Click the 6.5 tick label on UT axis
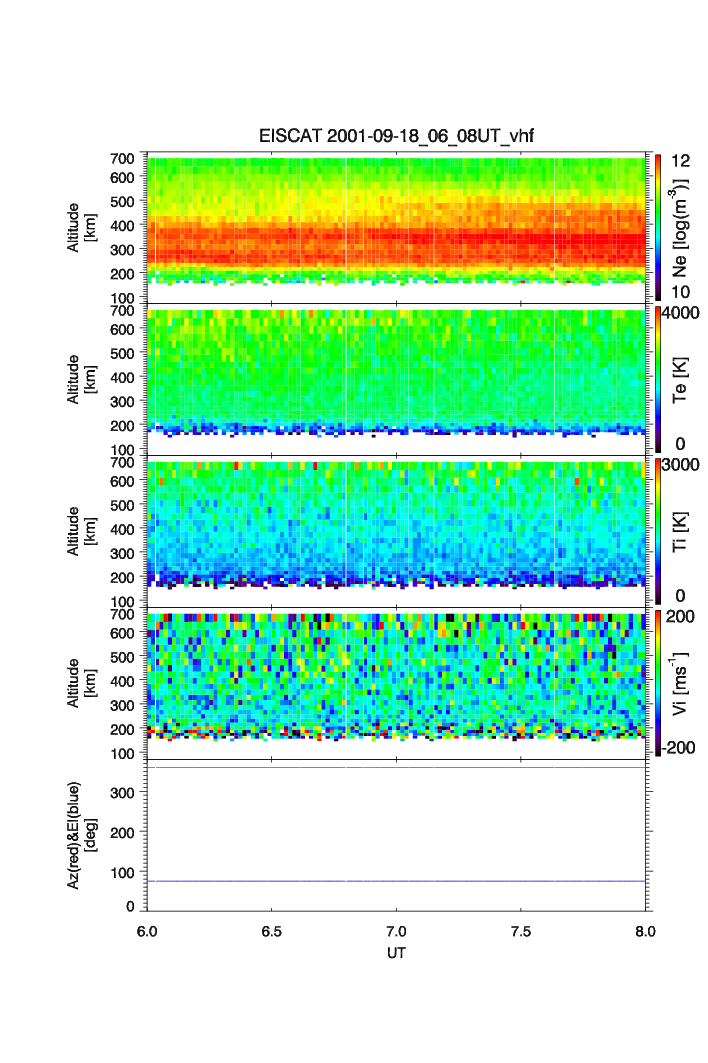The image size is (708, 1063). tap(272, 931)
